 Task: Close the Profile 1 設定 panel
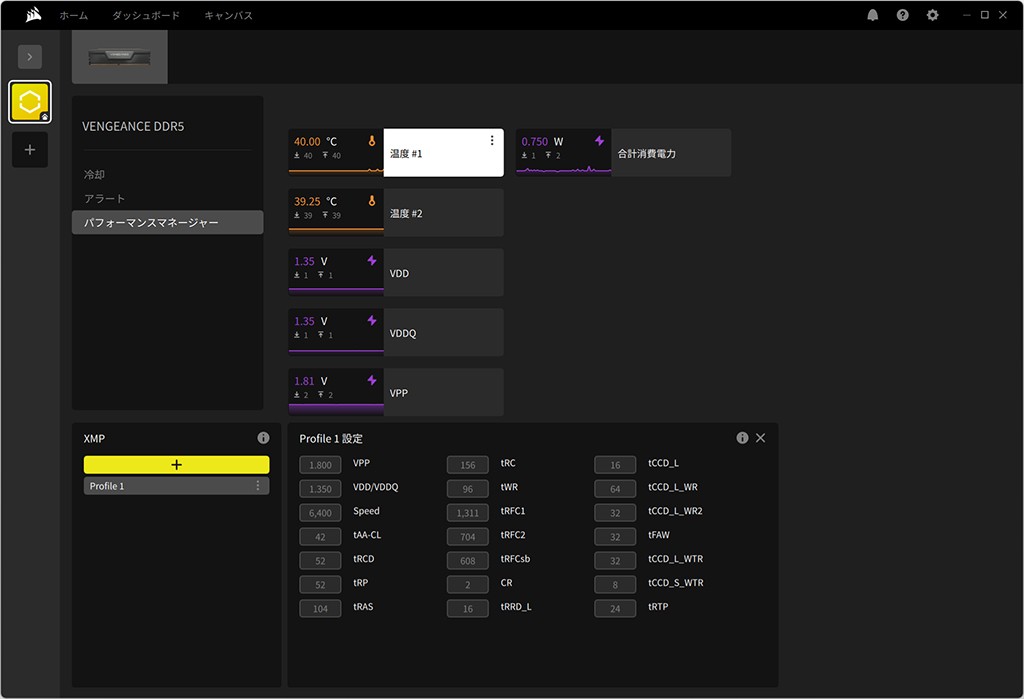tap(761, 438)
